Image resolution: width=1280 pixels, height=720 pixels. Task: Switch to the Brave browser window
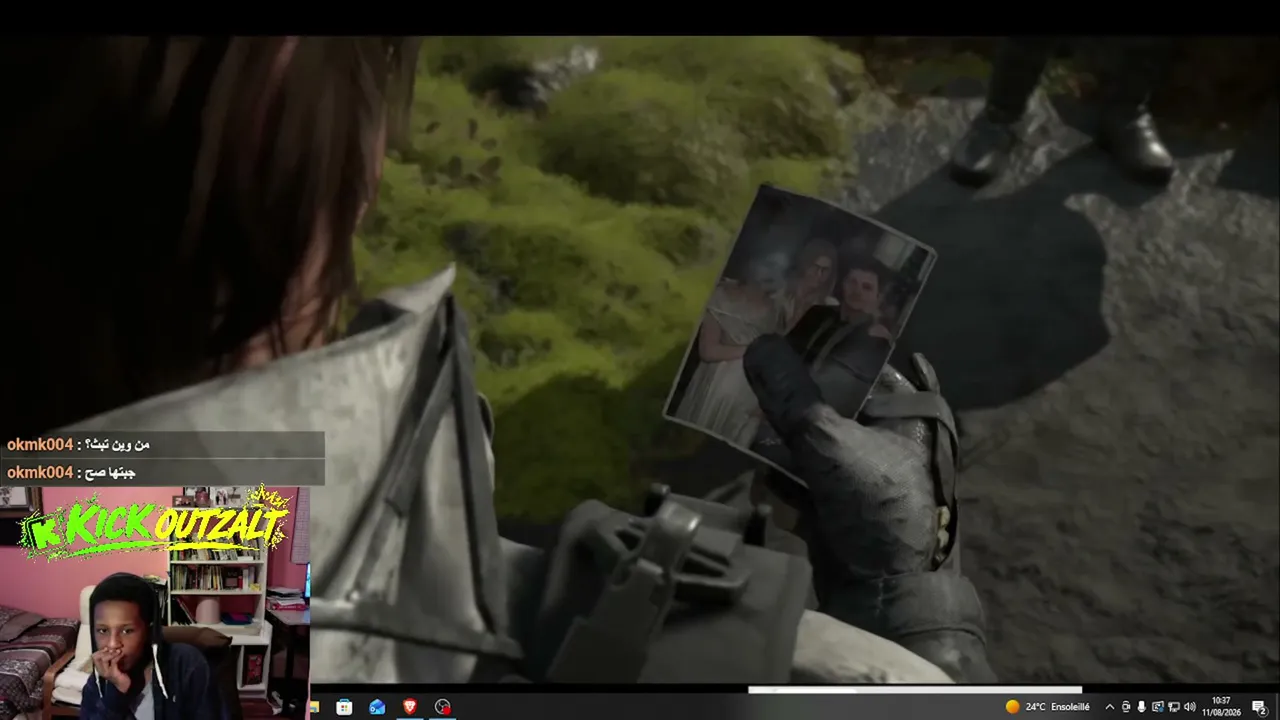click(x=410, y=707)
